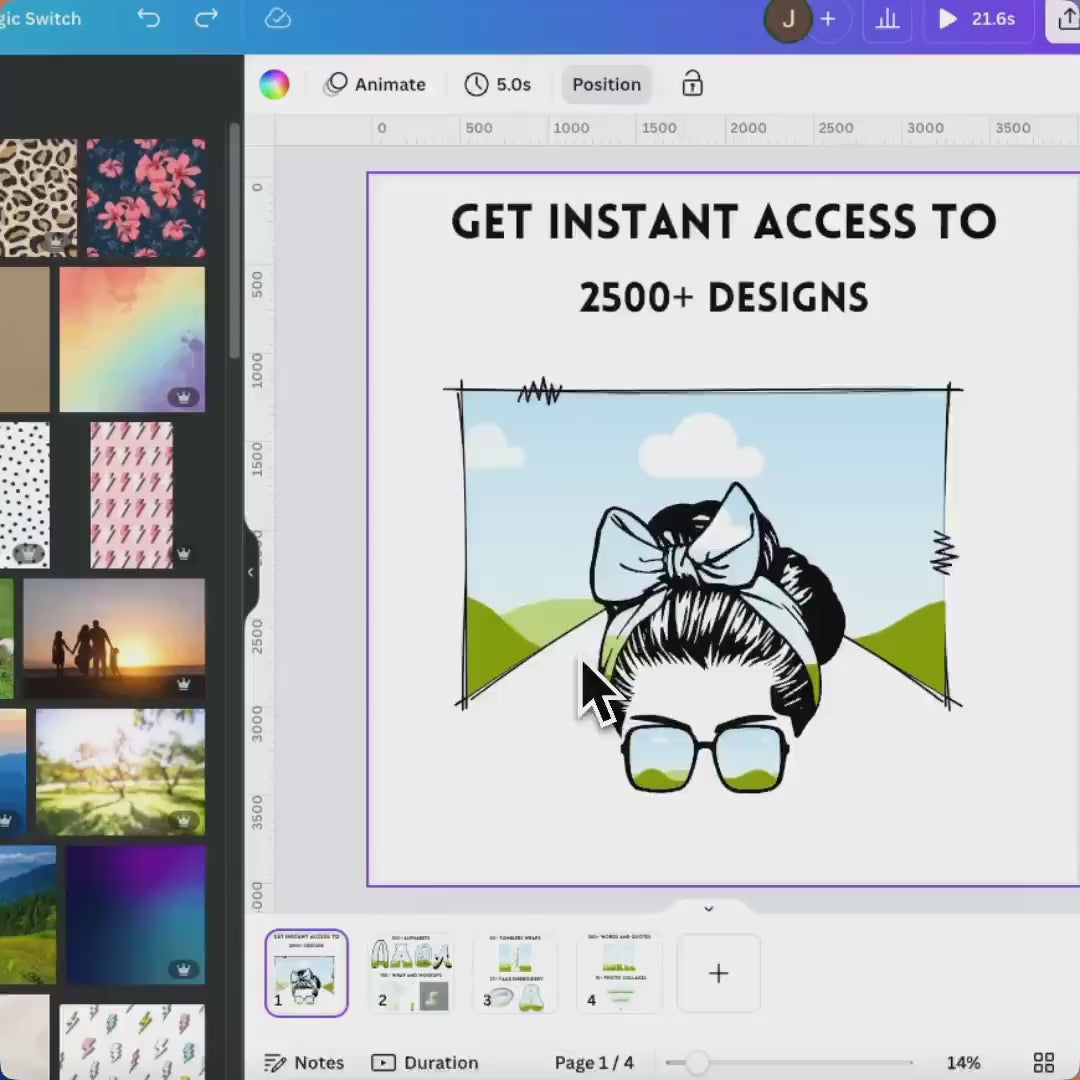Set timing with the 5.0s button

[498, 85]
